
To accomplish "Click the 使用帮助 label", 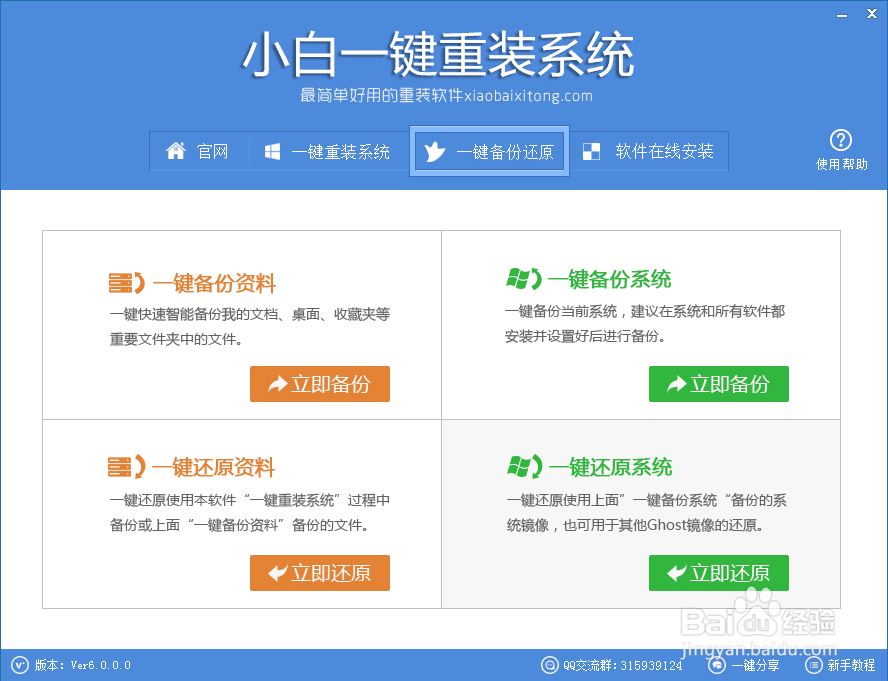I will coord(842,164).
